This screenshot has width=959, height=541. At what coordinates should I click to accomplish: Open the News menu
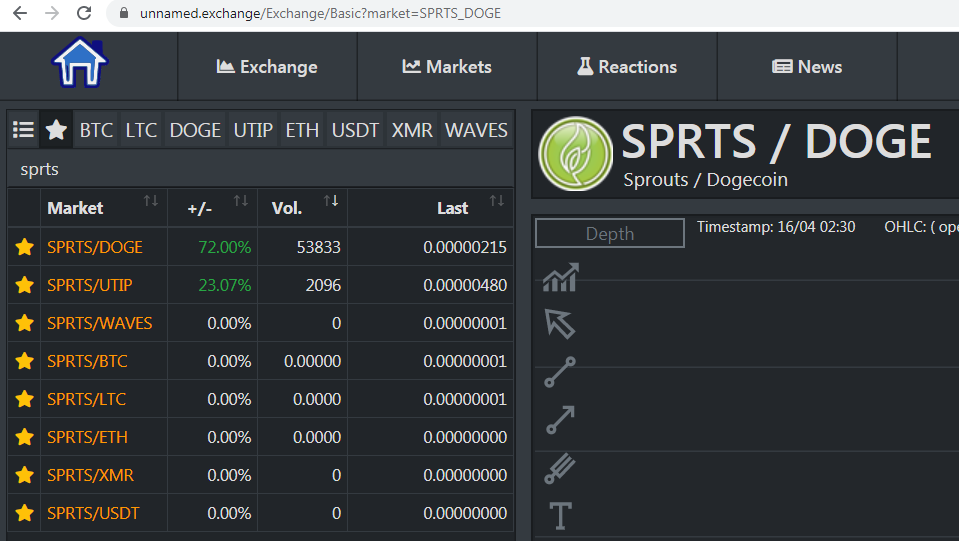point(807,67)
